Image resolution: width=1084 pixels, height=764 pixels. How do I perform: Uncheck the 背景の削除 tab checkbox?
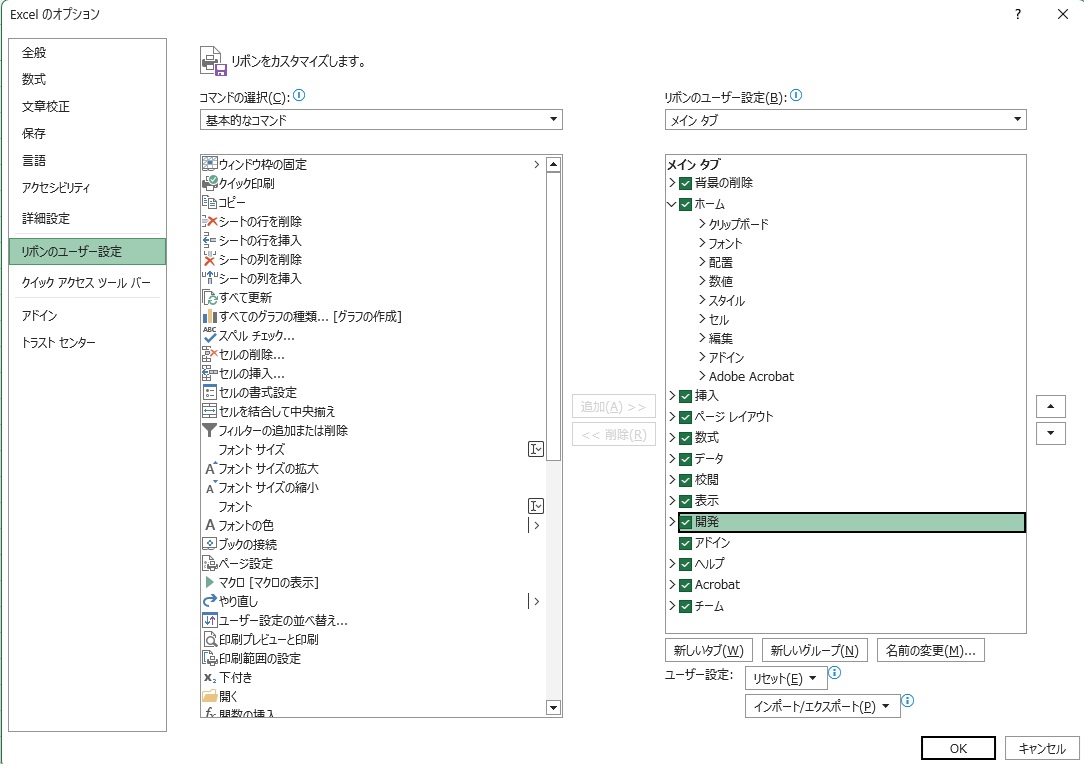(x=685, y=183)
